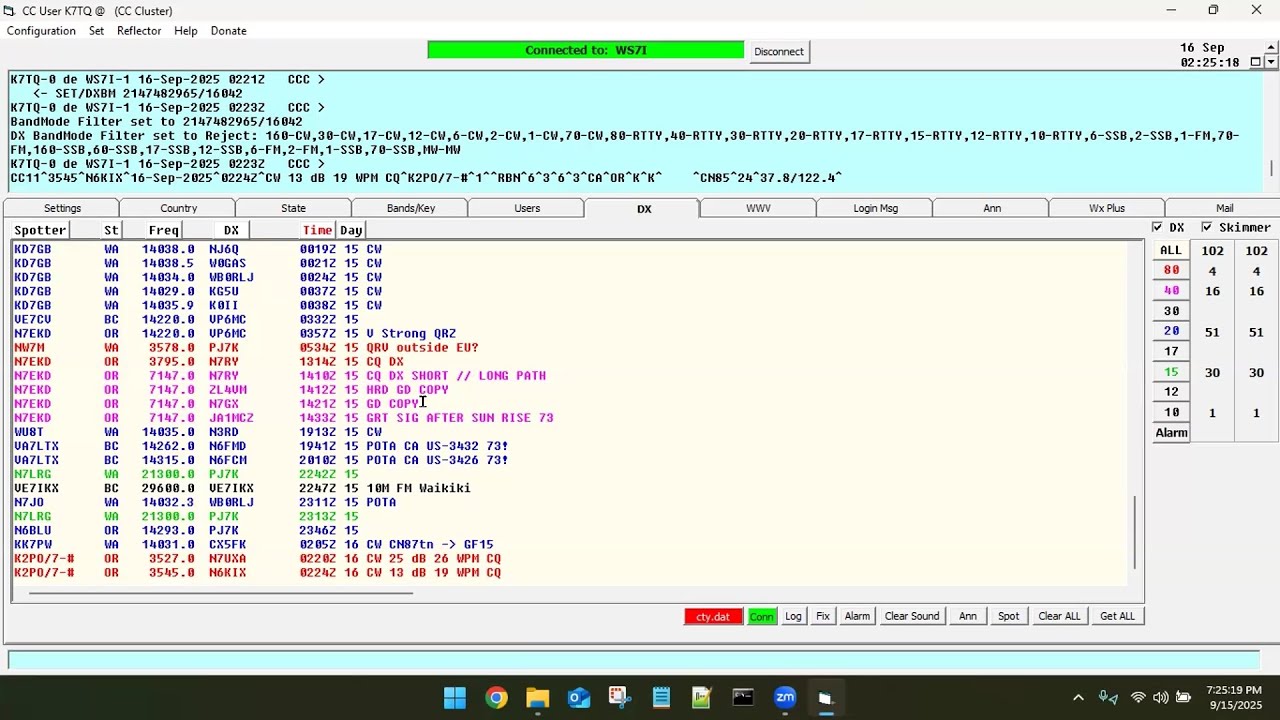Sort by the Freq column header
Image resolution: width=1280 pixels, height=720 pixels.
(x=163, y=230)
